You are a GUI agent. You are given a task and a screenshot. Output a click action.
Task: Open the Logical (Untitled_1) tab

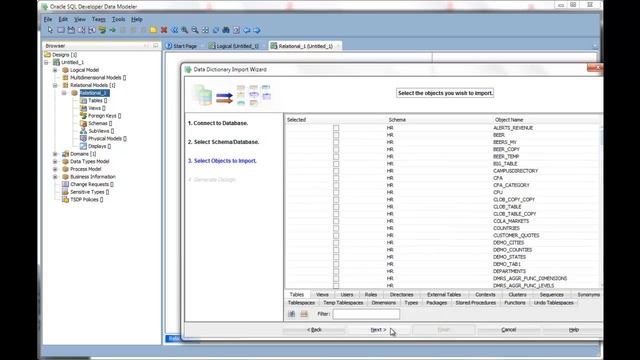coord(234,46)
